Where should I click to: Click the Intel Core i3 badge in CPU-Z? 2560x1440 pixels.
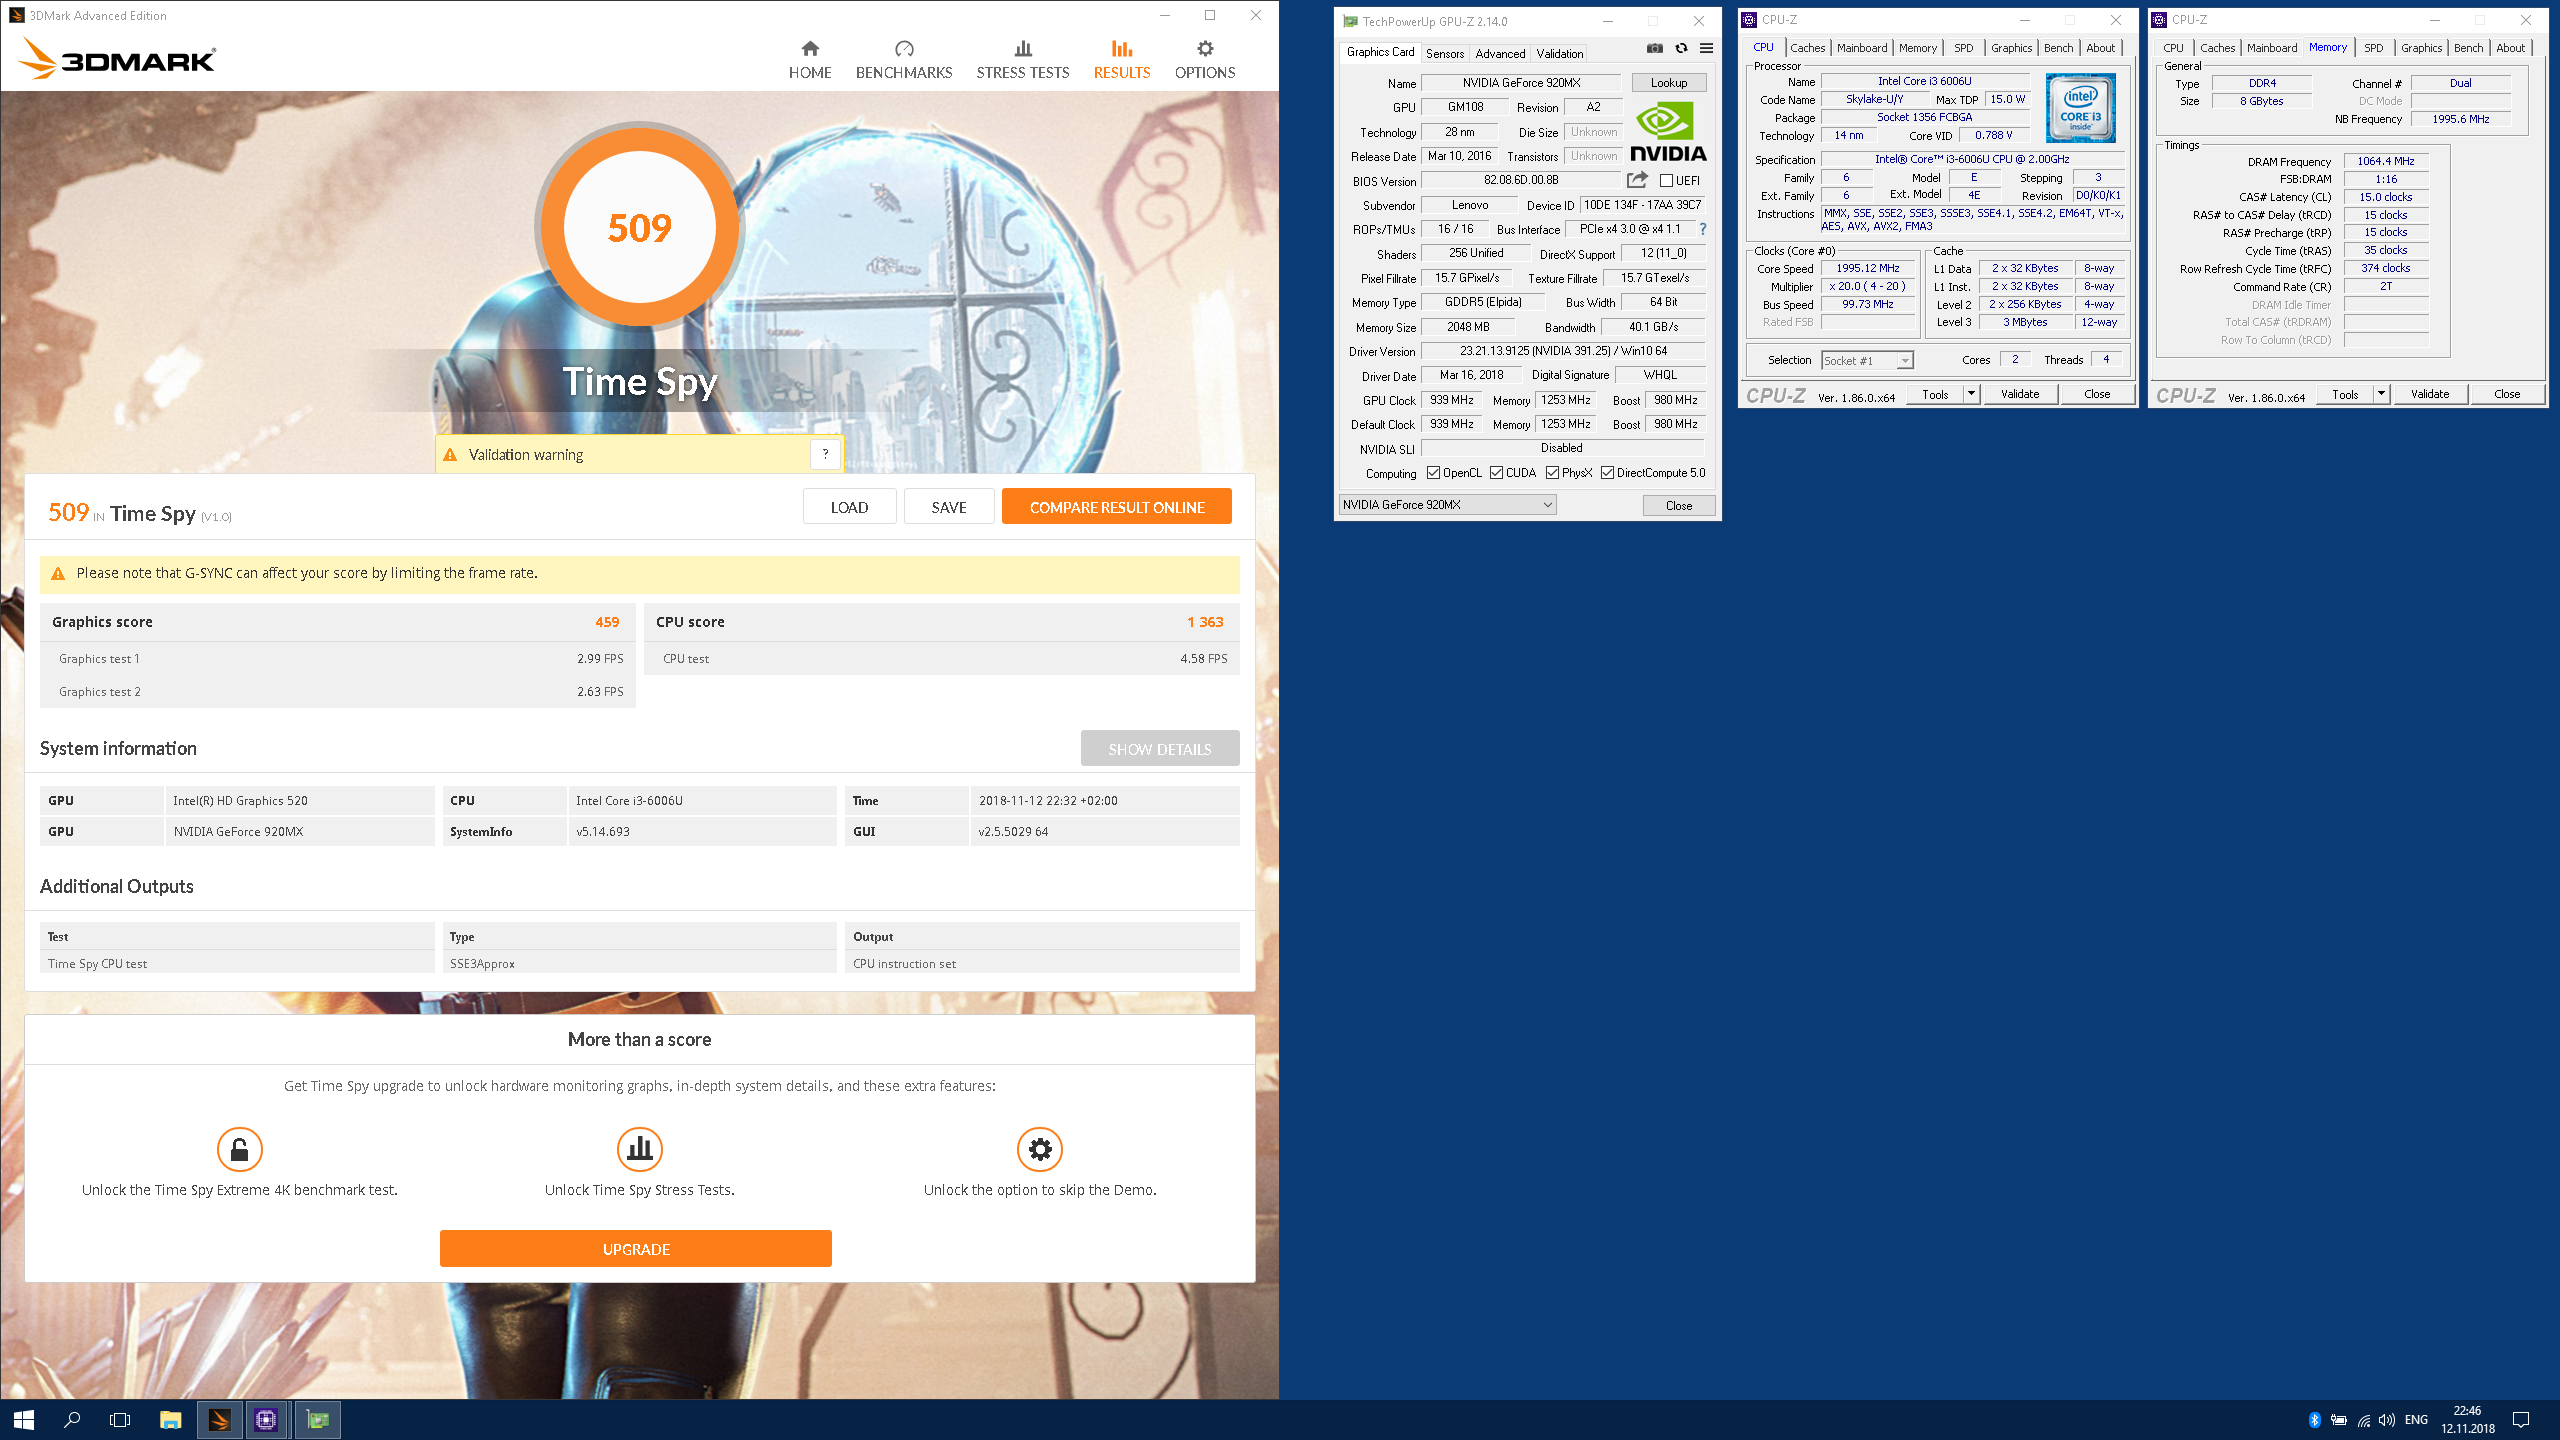click(x=2080, y=107)
